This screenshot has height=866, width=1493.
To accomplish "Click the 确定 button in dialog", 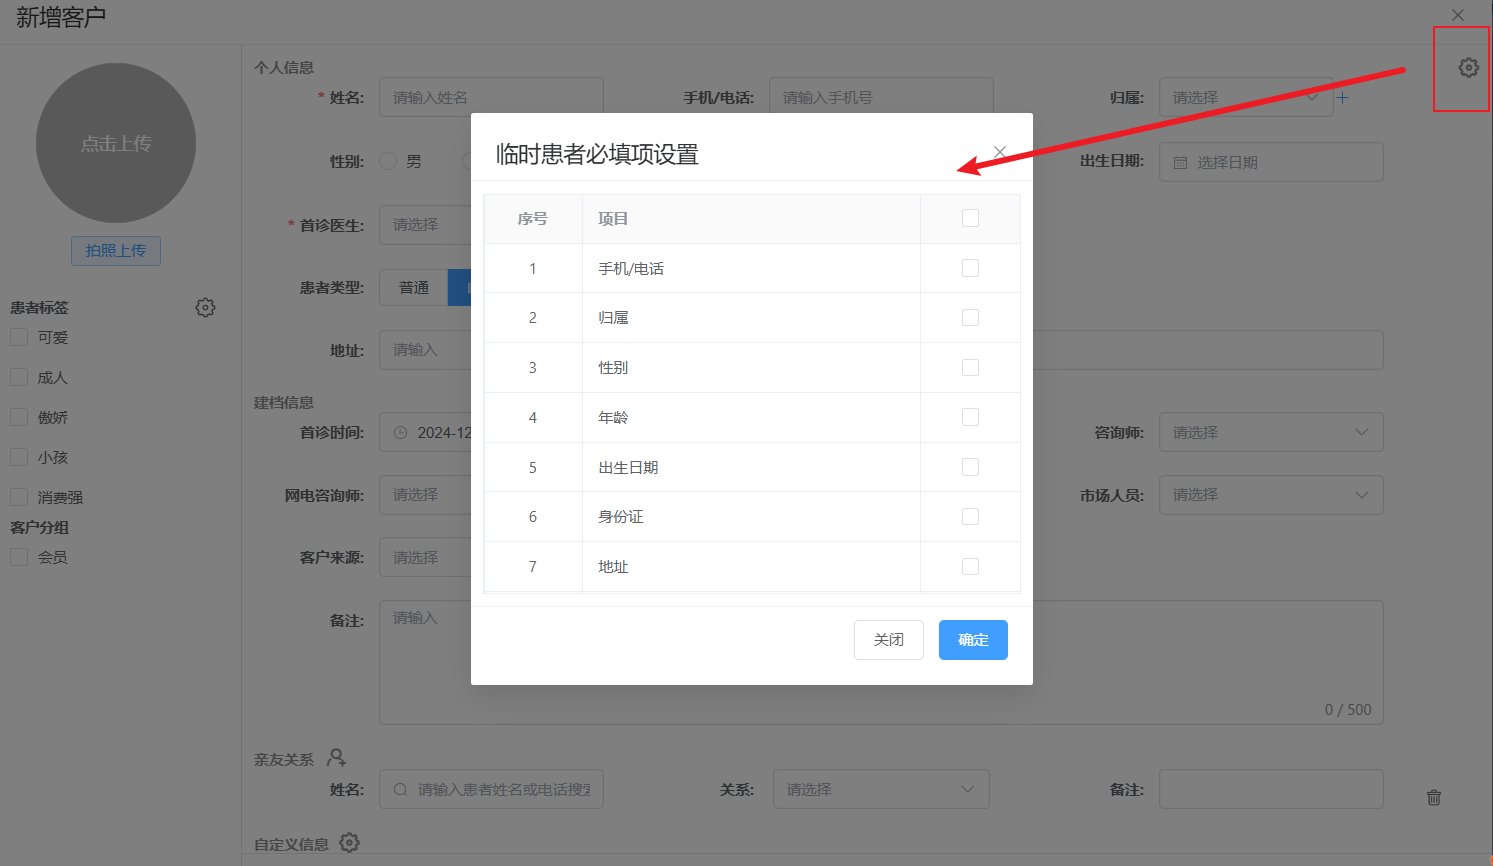I will 973,640.
